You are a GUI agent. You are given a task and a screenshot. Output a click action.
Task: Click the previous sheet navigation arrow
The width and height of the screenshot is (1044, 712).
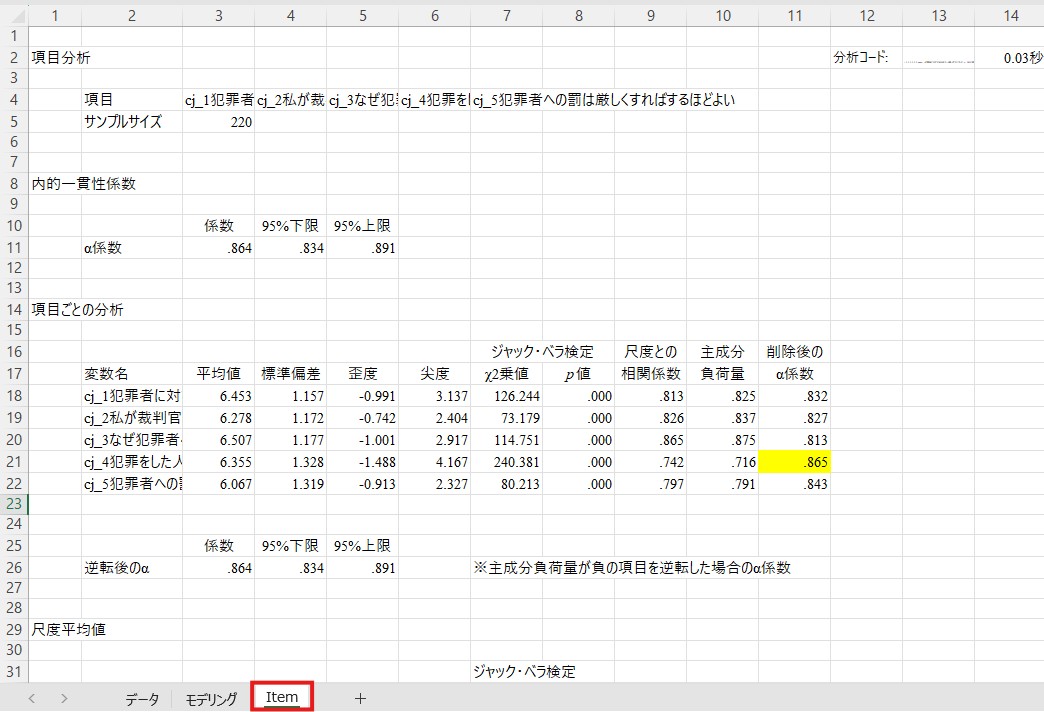(x=32, y=699)
